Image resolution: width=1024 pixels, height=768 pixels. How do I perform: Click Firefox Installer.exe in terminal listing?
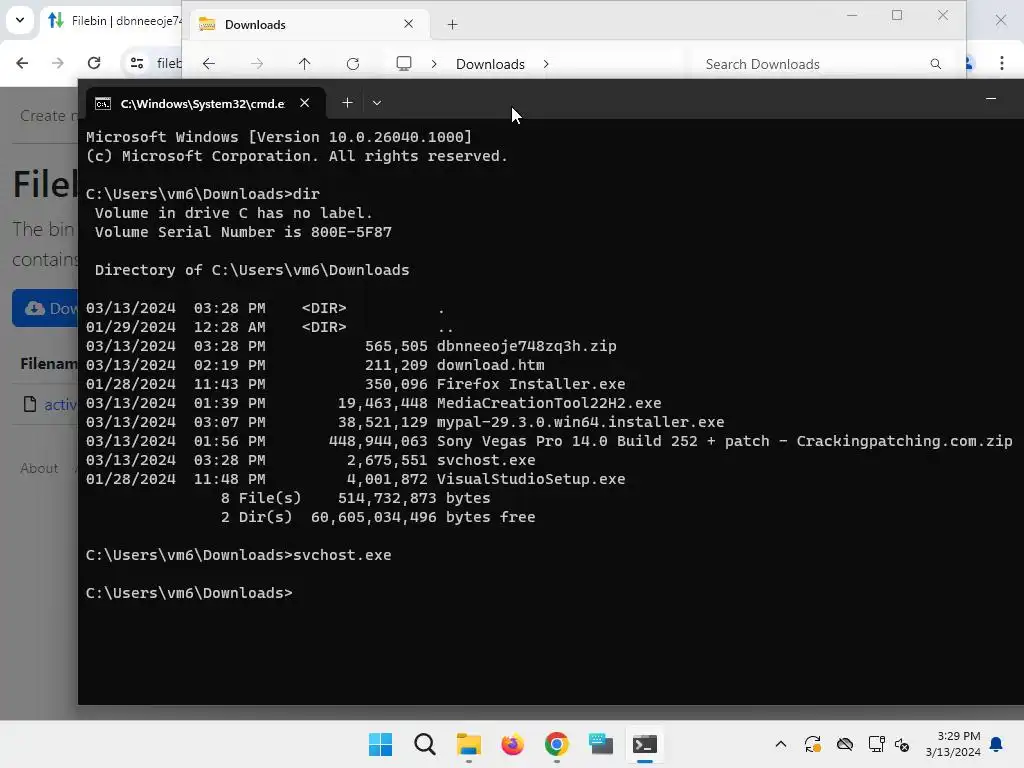[x=531, y=384]
